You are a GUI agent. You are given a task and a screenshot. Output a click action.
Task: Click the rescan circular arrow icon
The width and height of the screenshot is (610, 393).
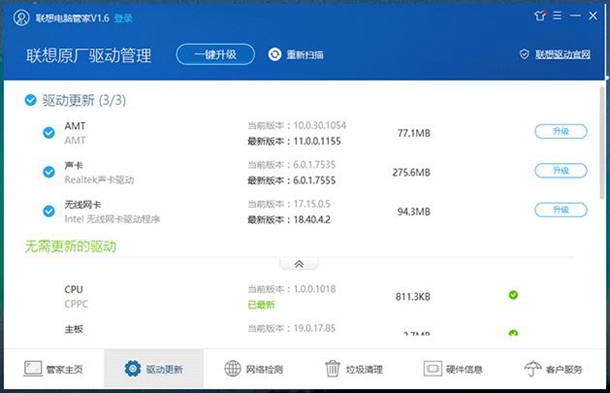[x=275, y=54]
